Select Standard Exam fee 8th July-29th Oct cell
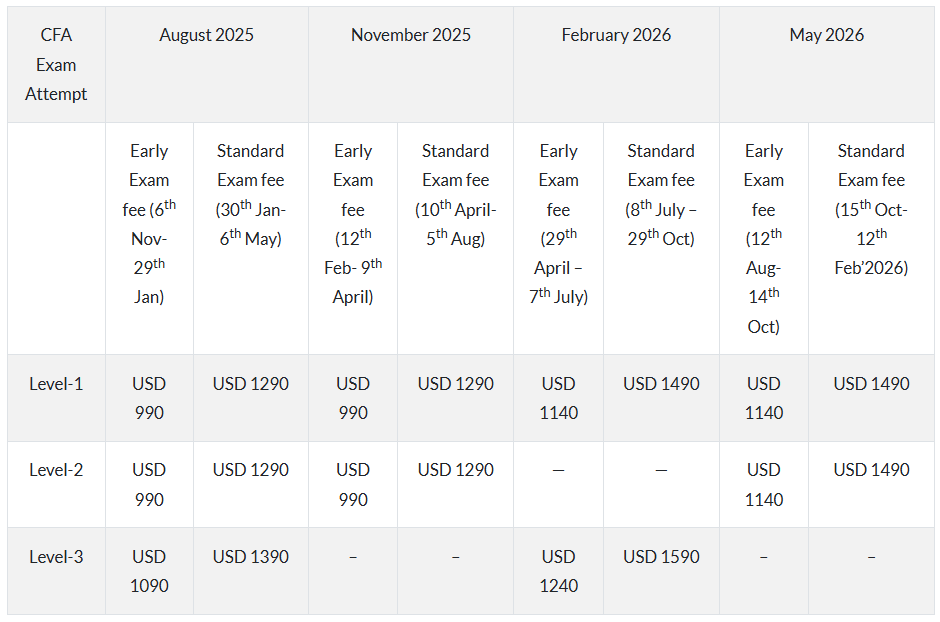The height and width of the screenshot is (622, 940). pyautogui.click(x=661, y=195)
